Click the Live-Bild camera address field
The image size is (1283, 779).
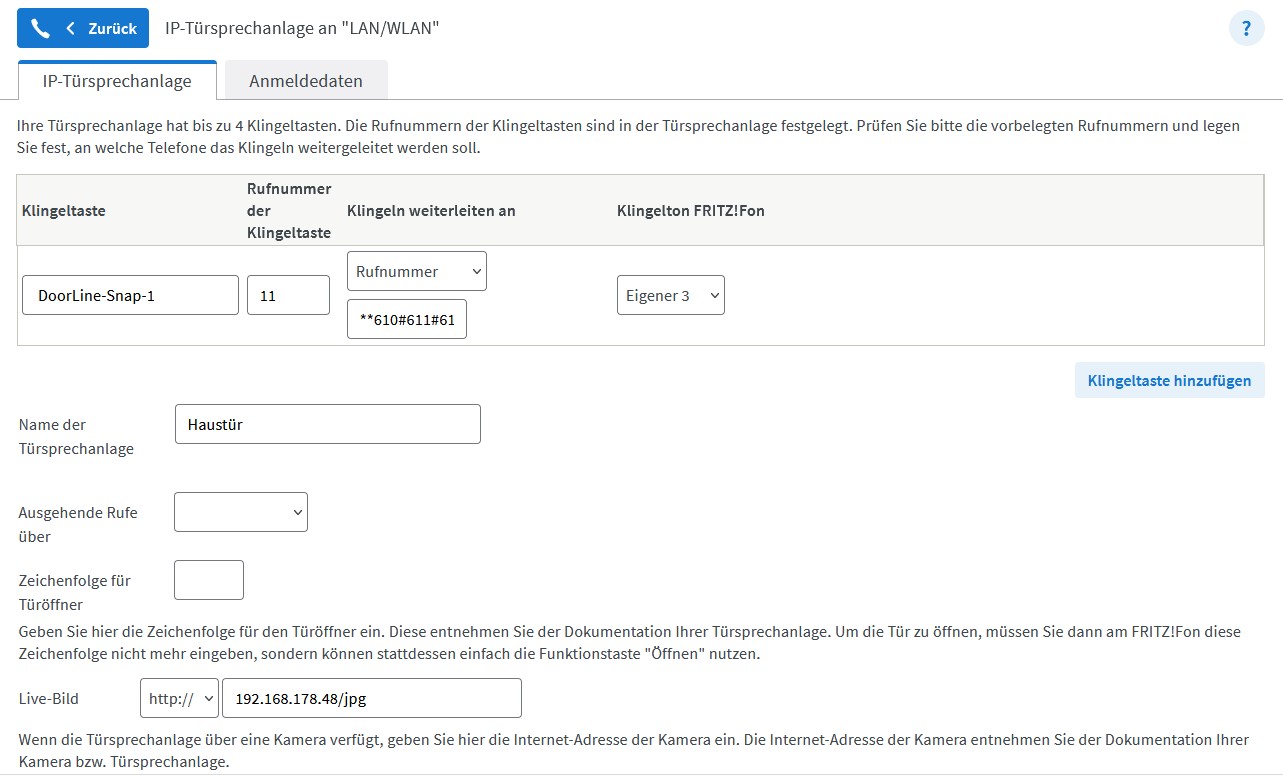point(371,698)
